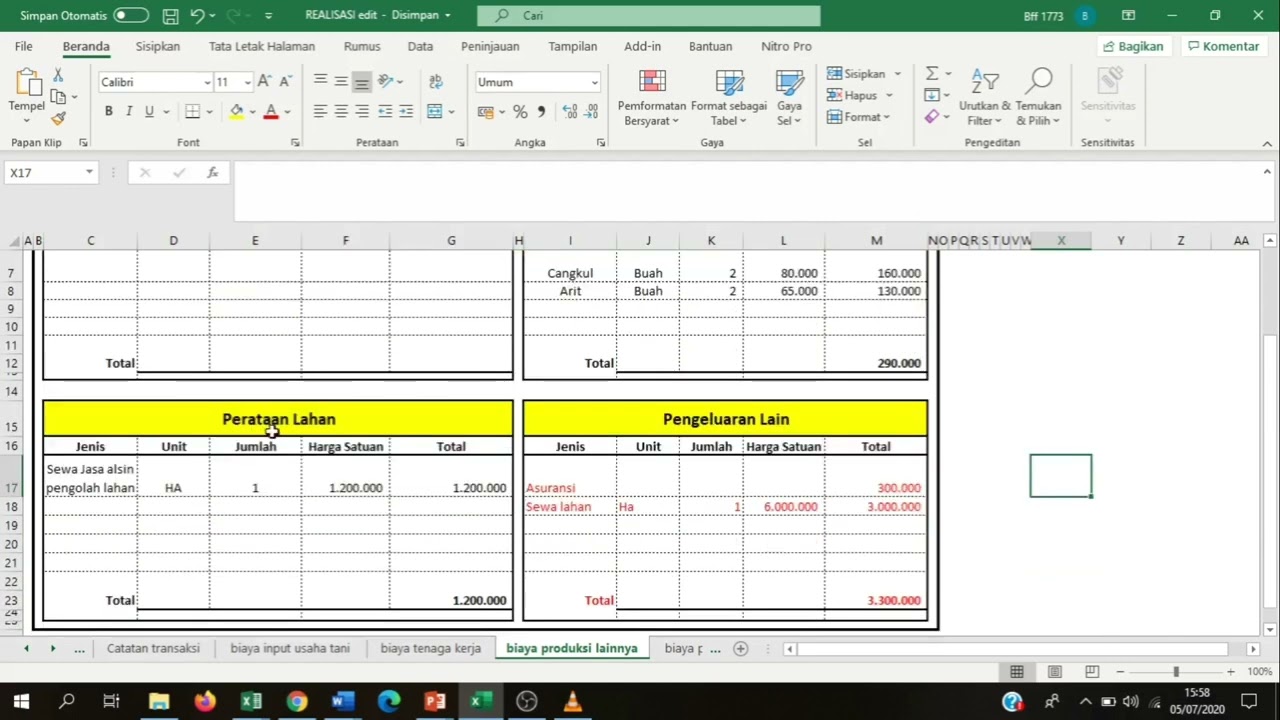Click the Accounting number format icon

point(486,112)
